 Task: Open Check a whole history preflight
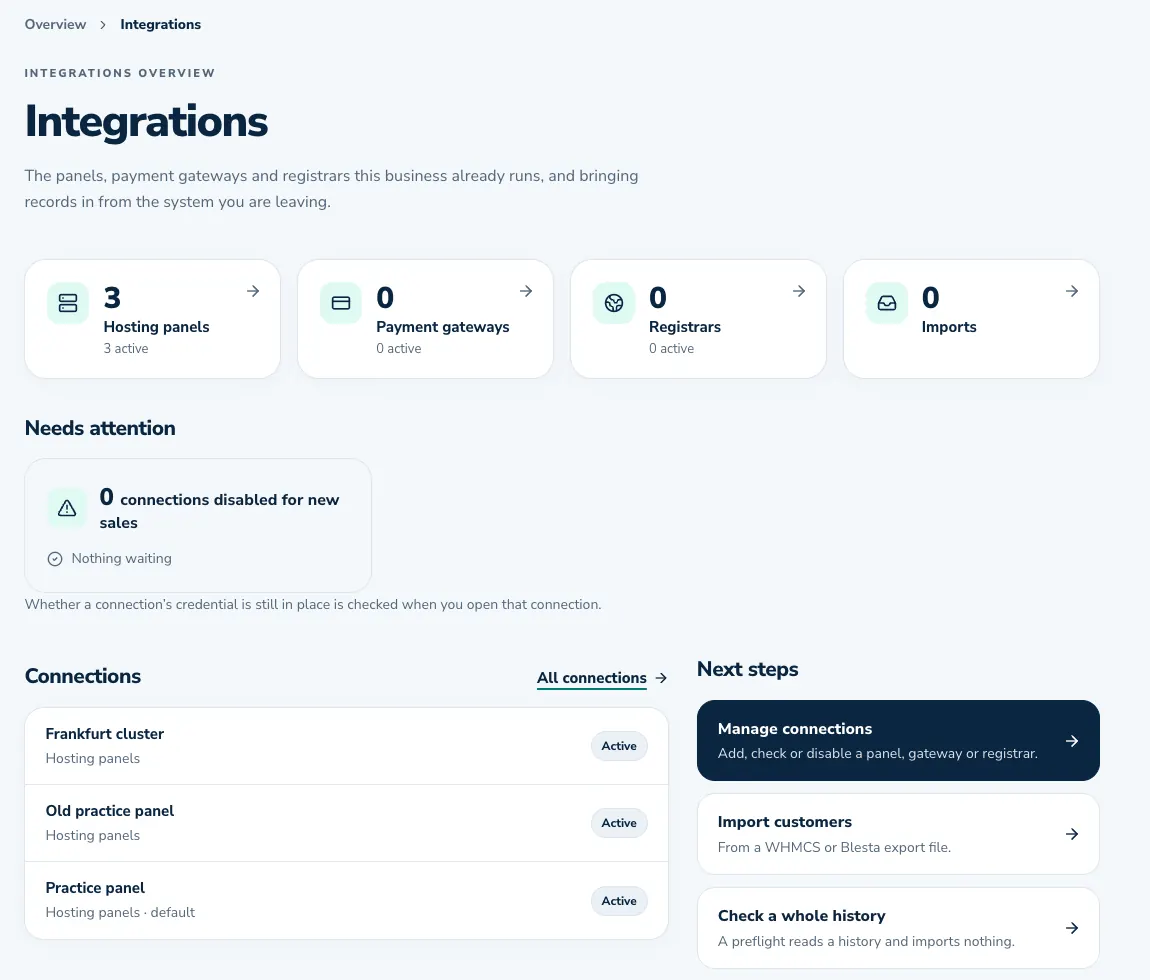coord(898,928)
